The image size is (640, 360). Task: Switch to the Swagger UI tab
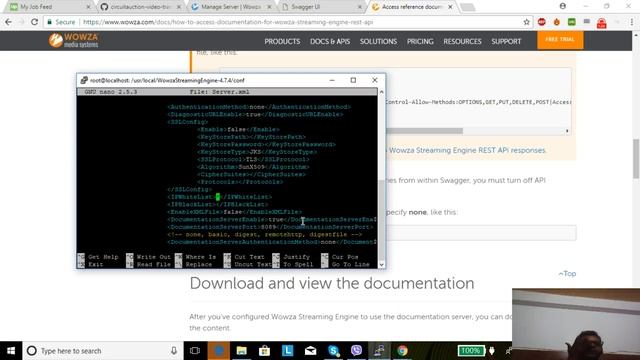pos(322,7)
